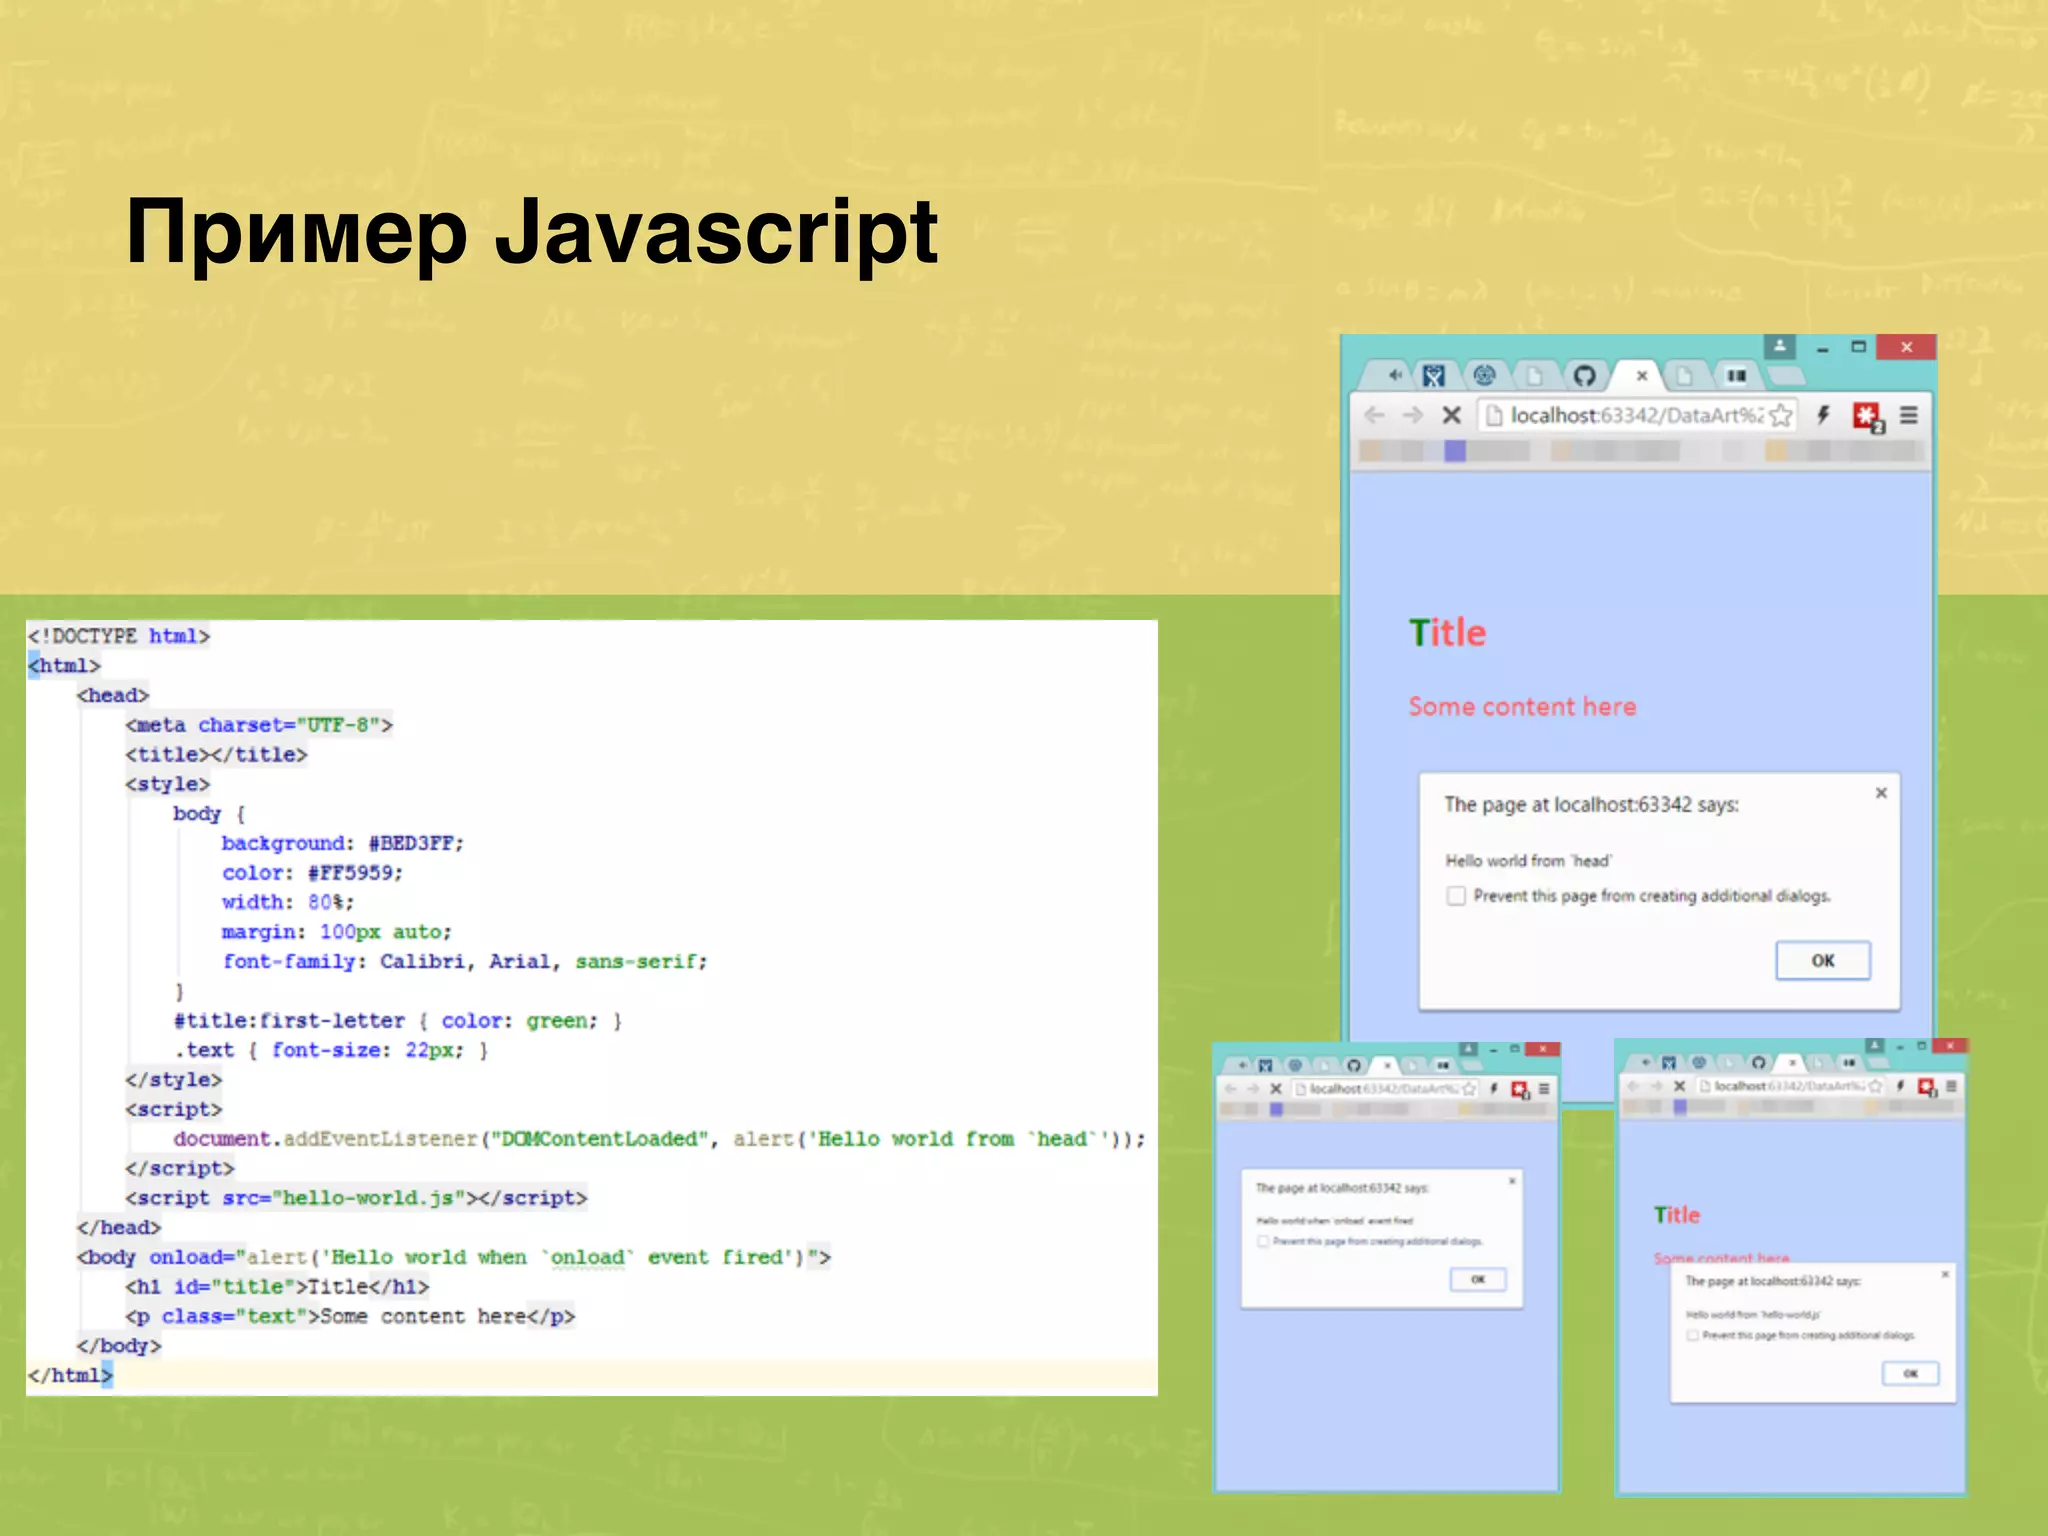Open hamburger menu in the bottom-left browser
The image size is (2048, 1536).
tap(1544, 1088)
